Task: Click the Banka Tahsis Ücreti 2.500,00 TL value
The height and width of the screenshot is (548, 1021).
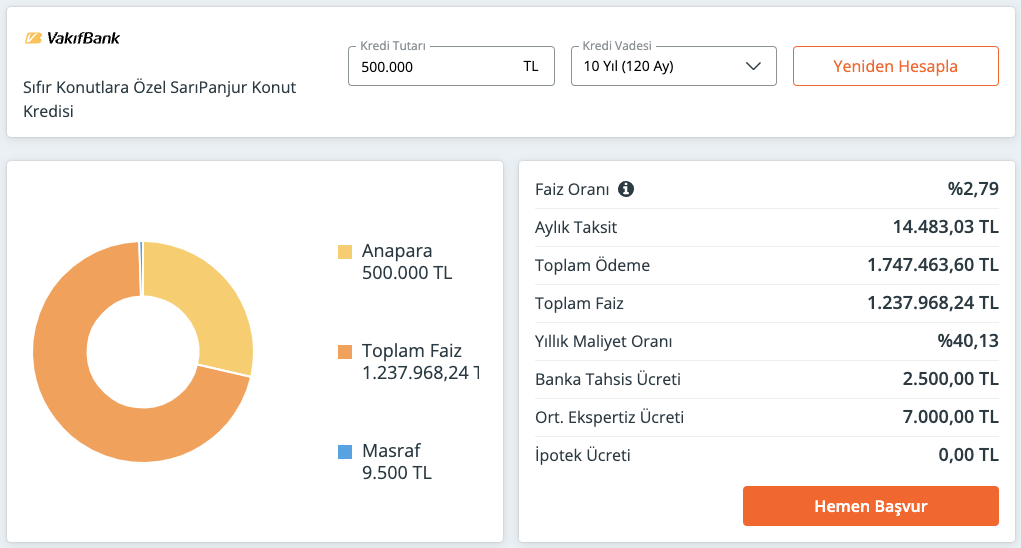Action: pyautogui.click(x=950, y=379)
